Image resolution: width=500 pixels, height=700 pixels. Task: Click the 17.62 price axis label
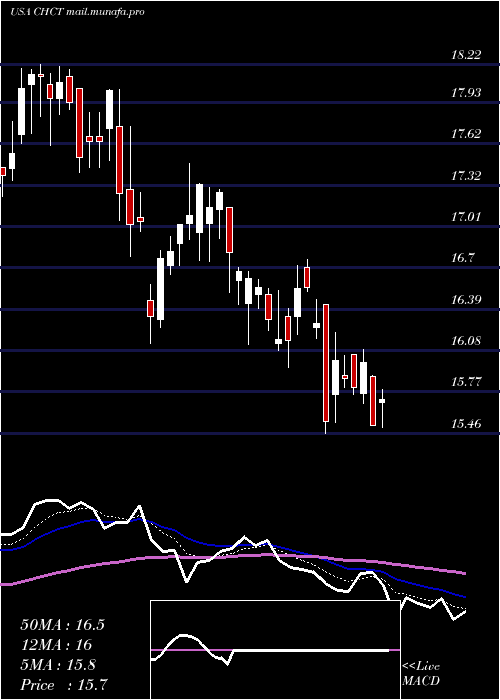click(x=467, y=134)
